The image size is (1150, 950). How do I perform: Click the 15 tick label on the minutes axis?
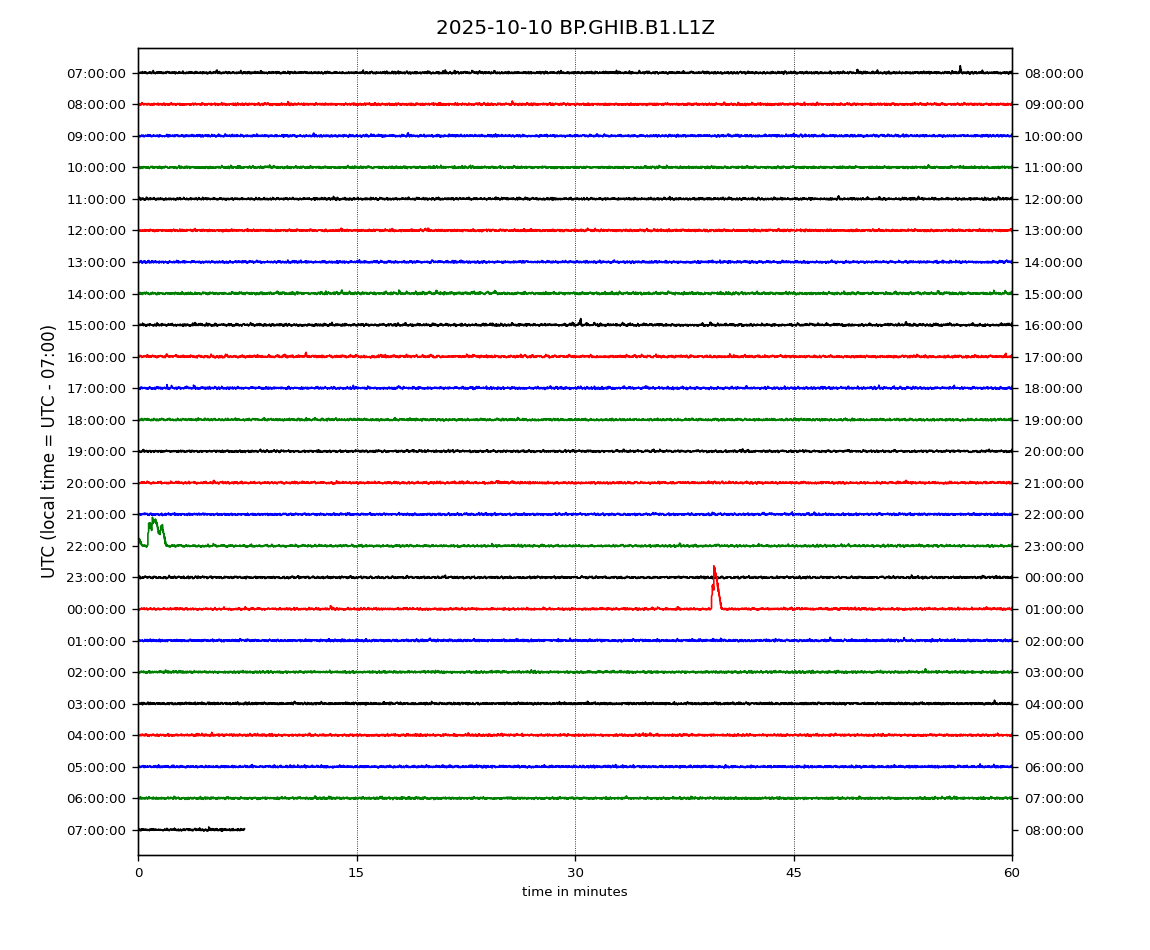point(357,873)
